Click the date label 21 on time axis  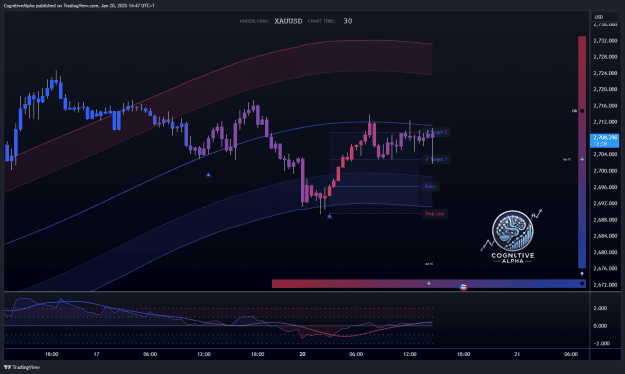[517, 354]
